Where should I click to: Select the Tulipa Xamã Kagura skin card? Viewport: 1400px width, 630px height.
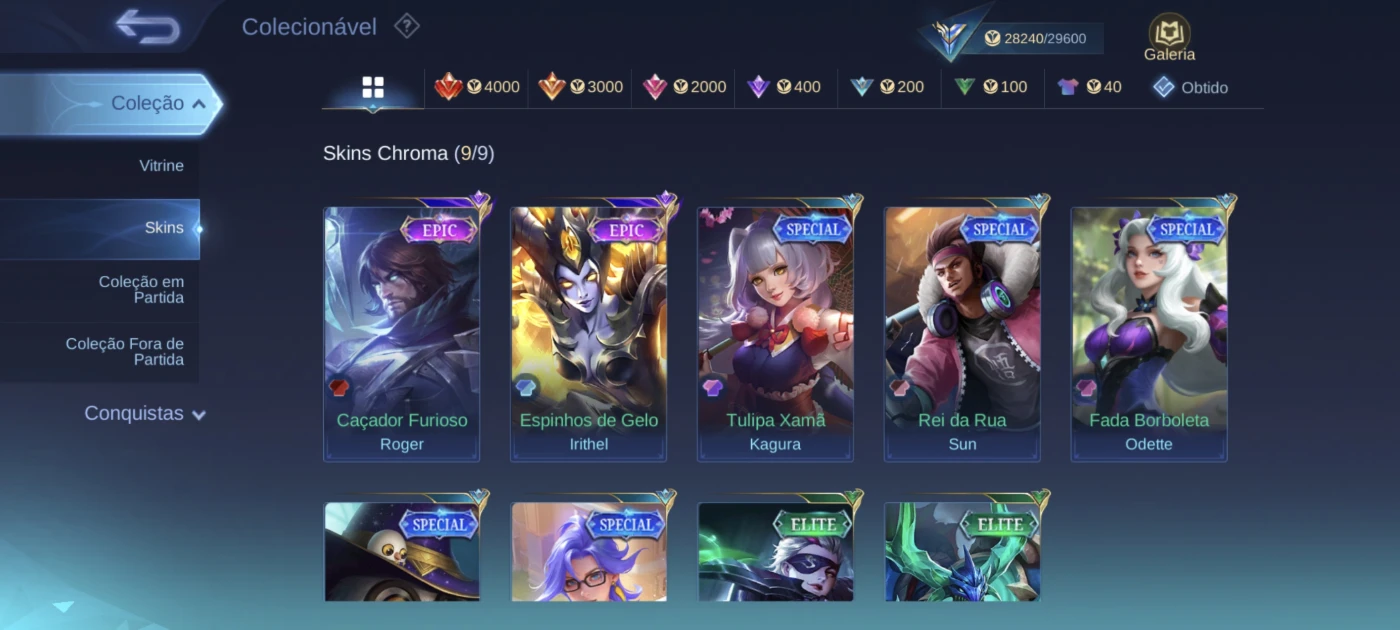point(775,334)
